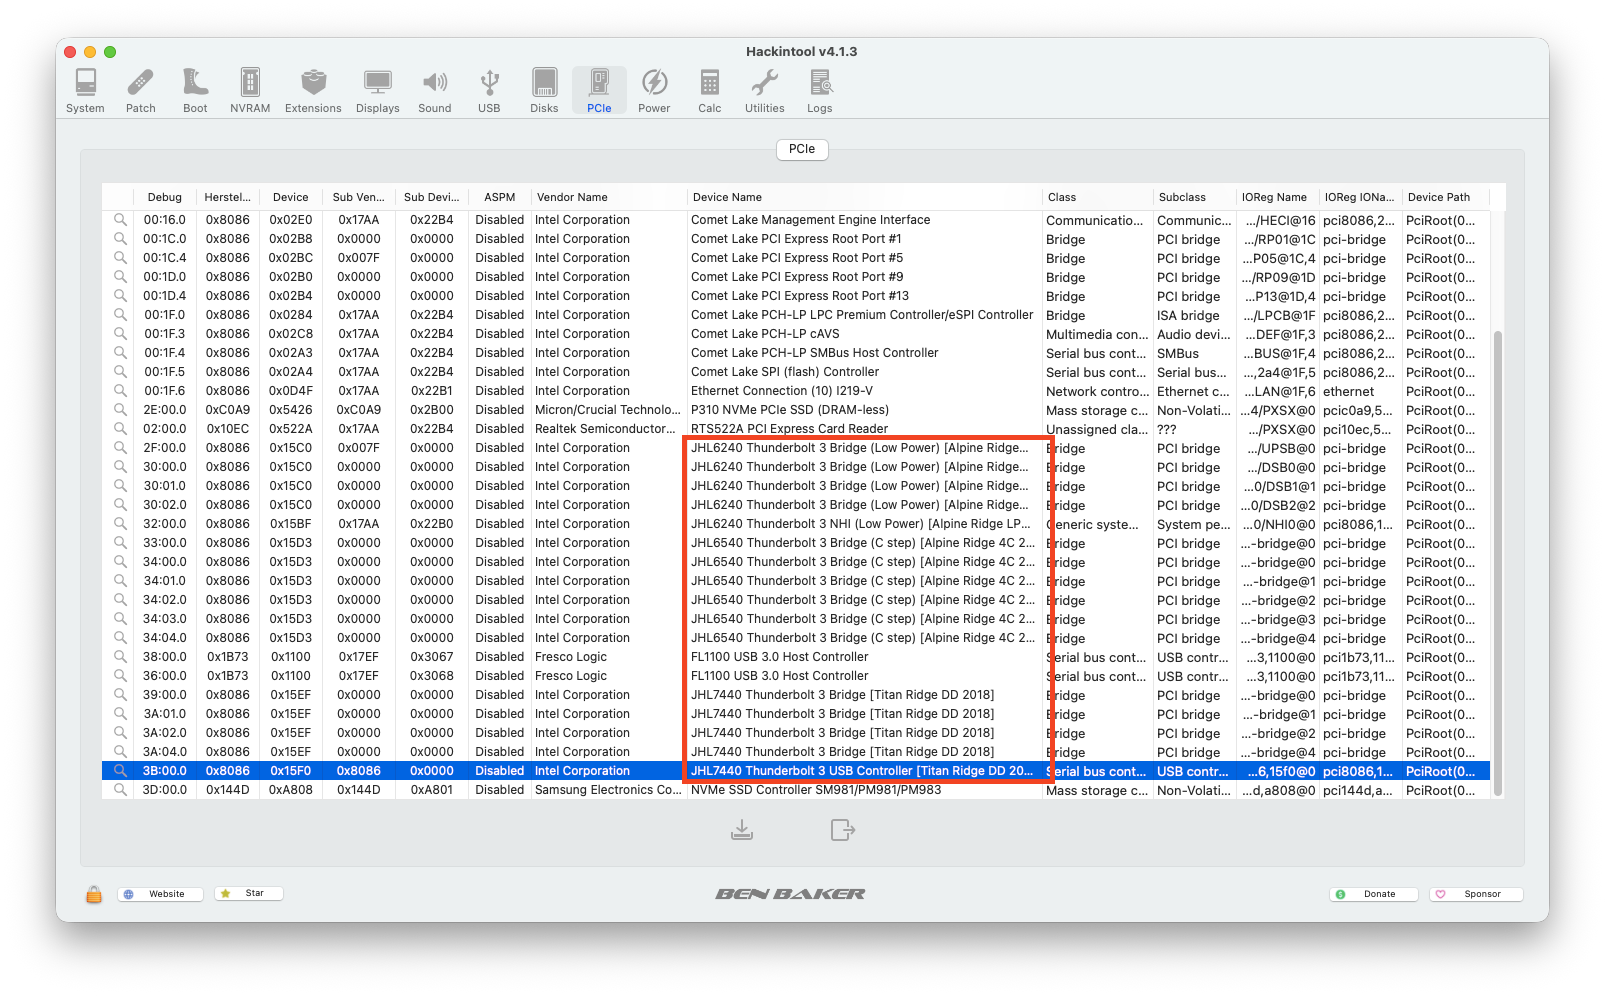
Task: Click the device table vertical scrollbar
Action: [1497, 563]
